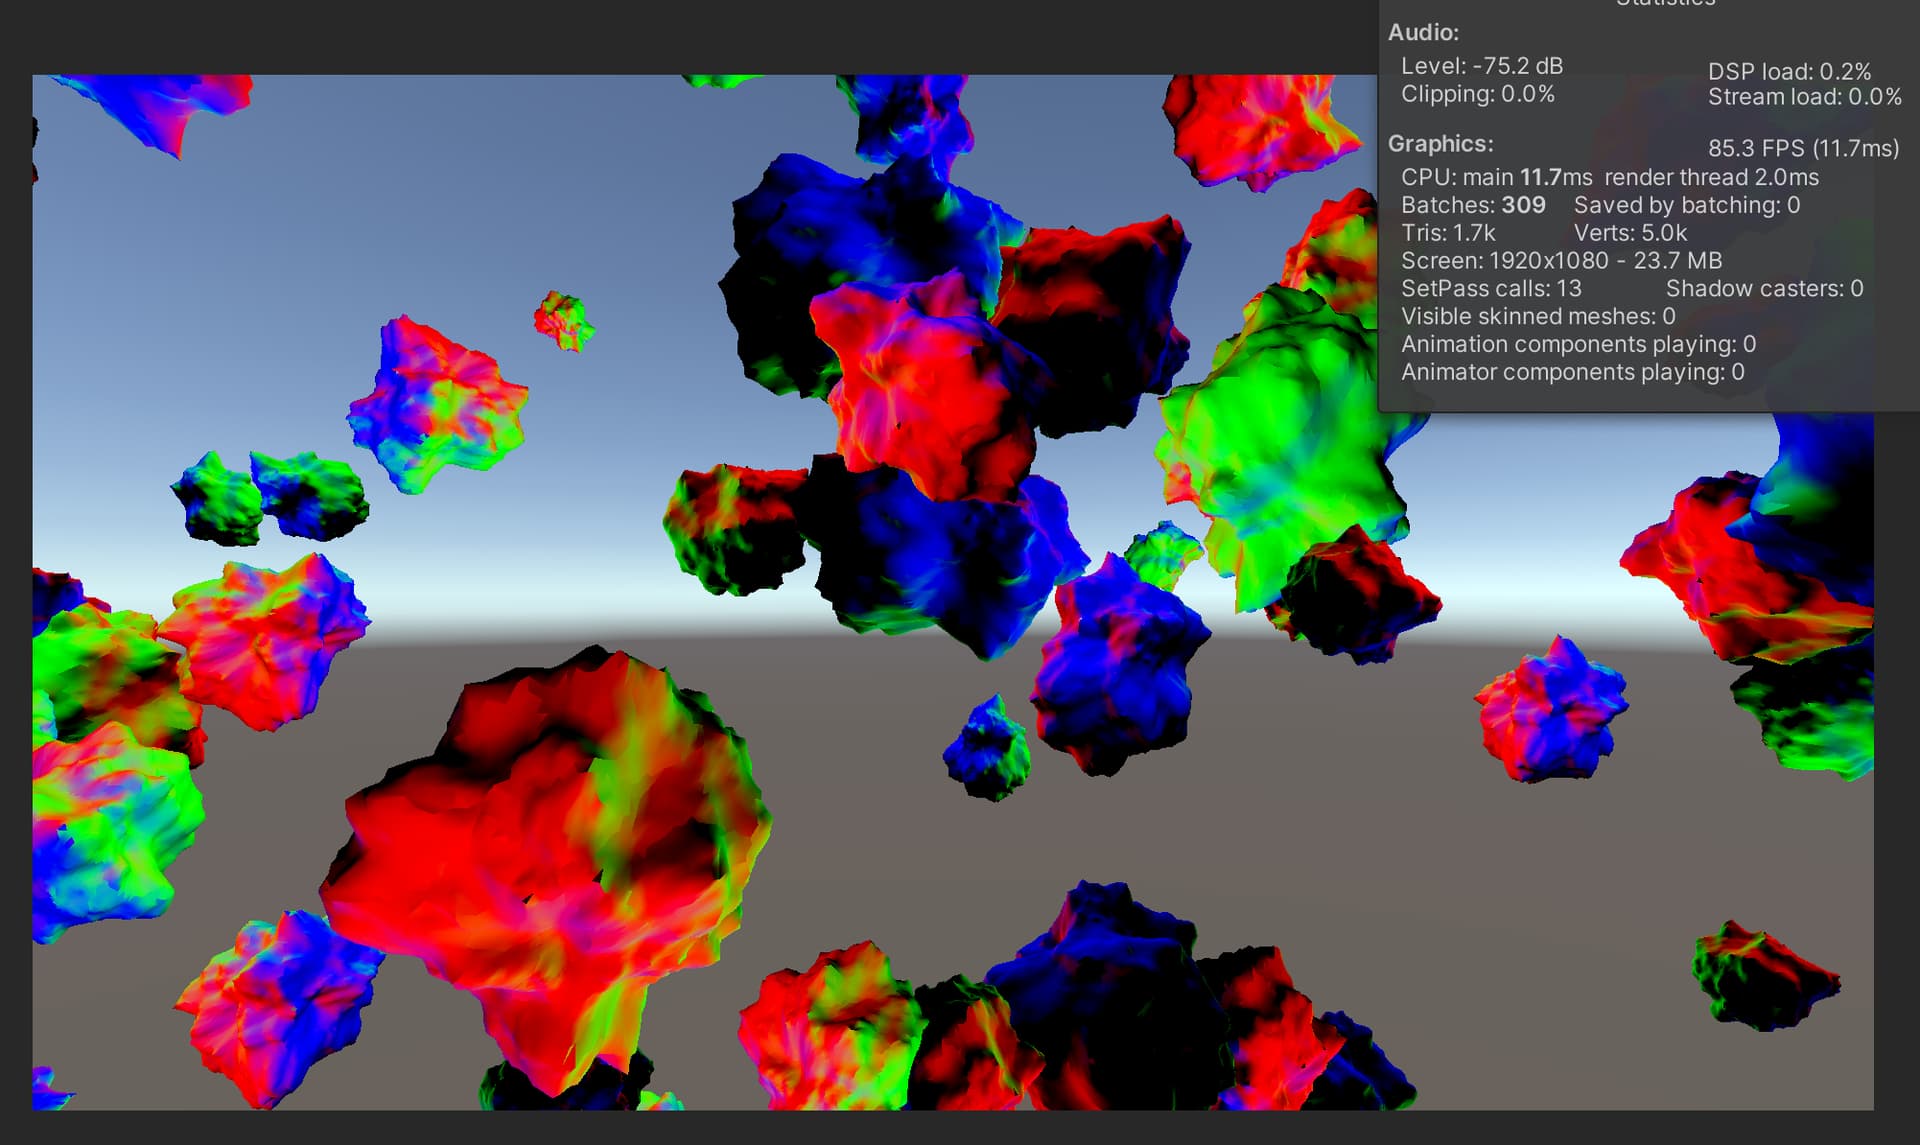Click the Audio section header
1920x1145 pixels.
1423,33
